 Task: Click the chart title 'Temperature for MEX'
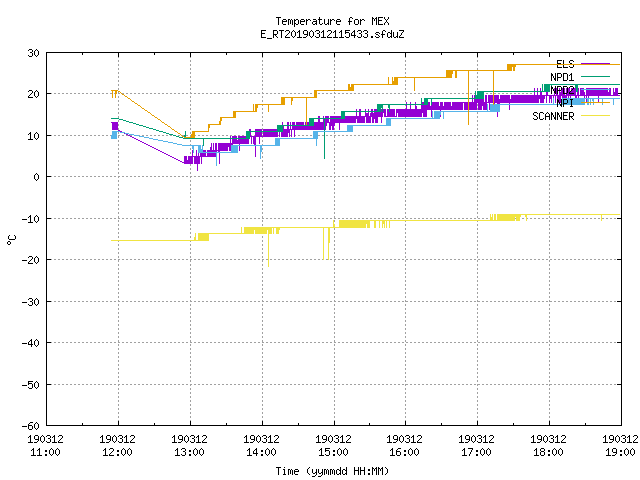point(332,21)
